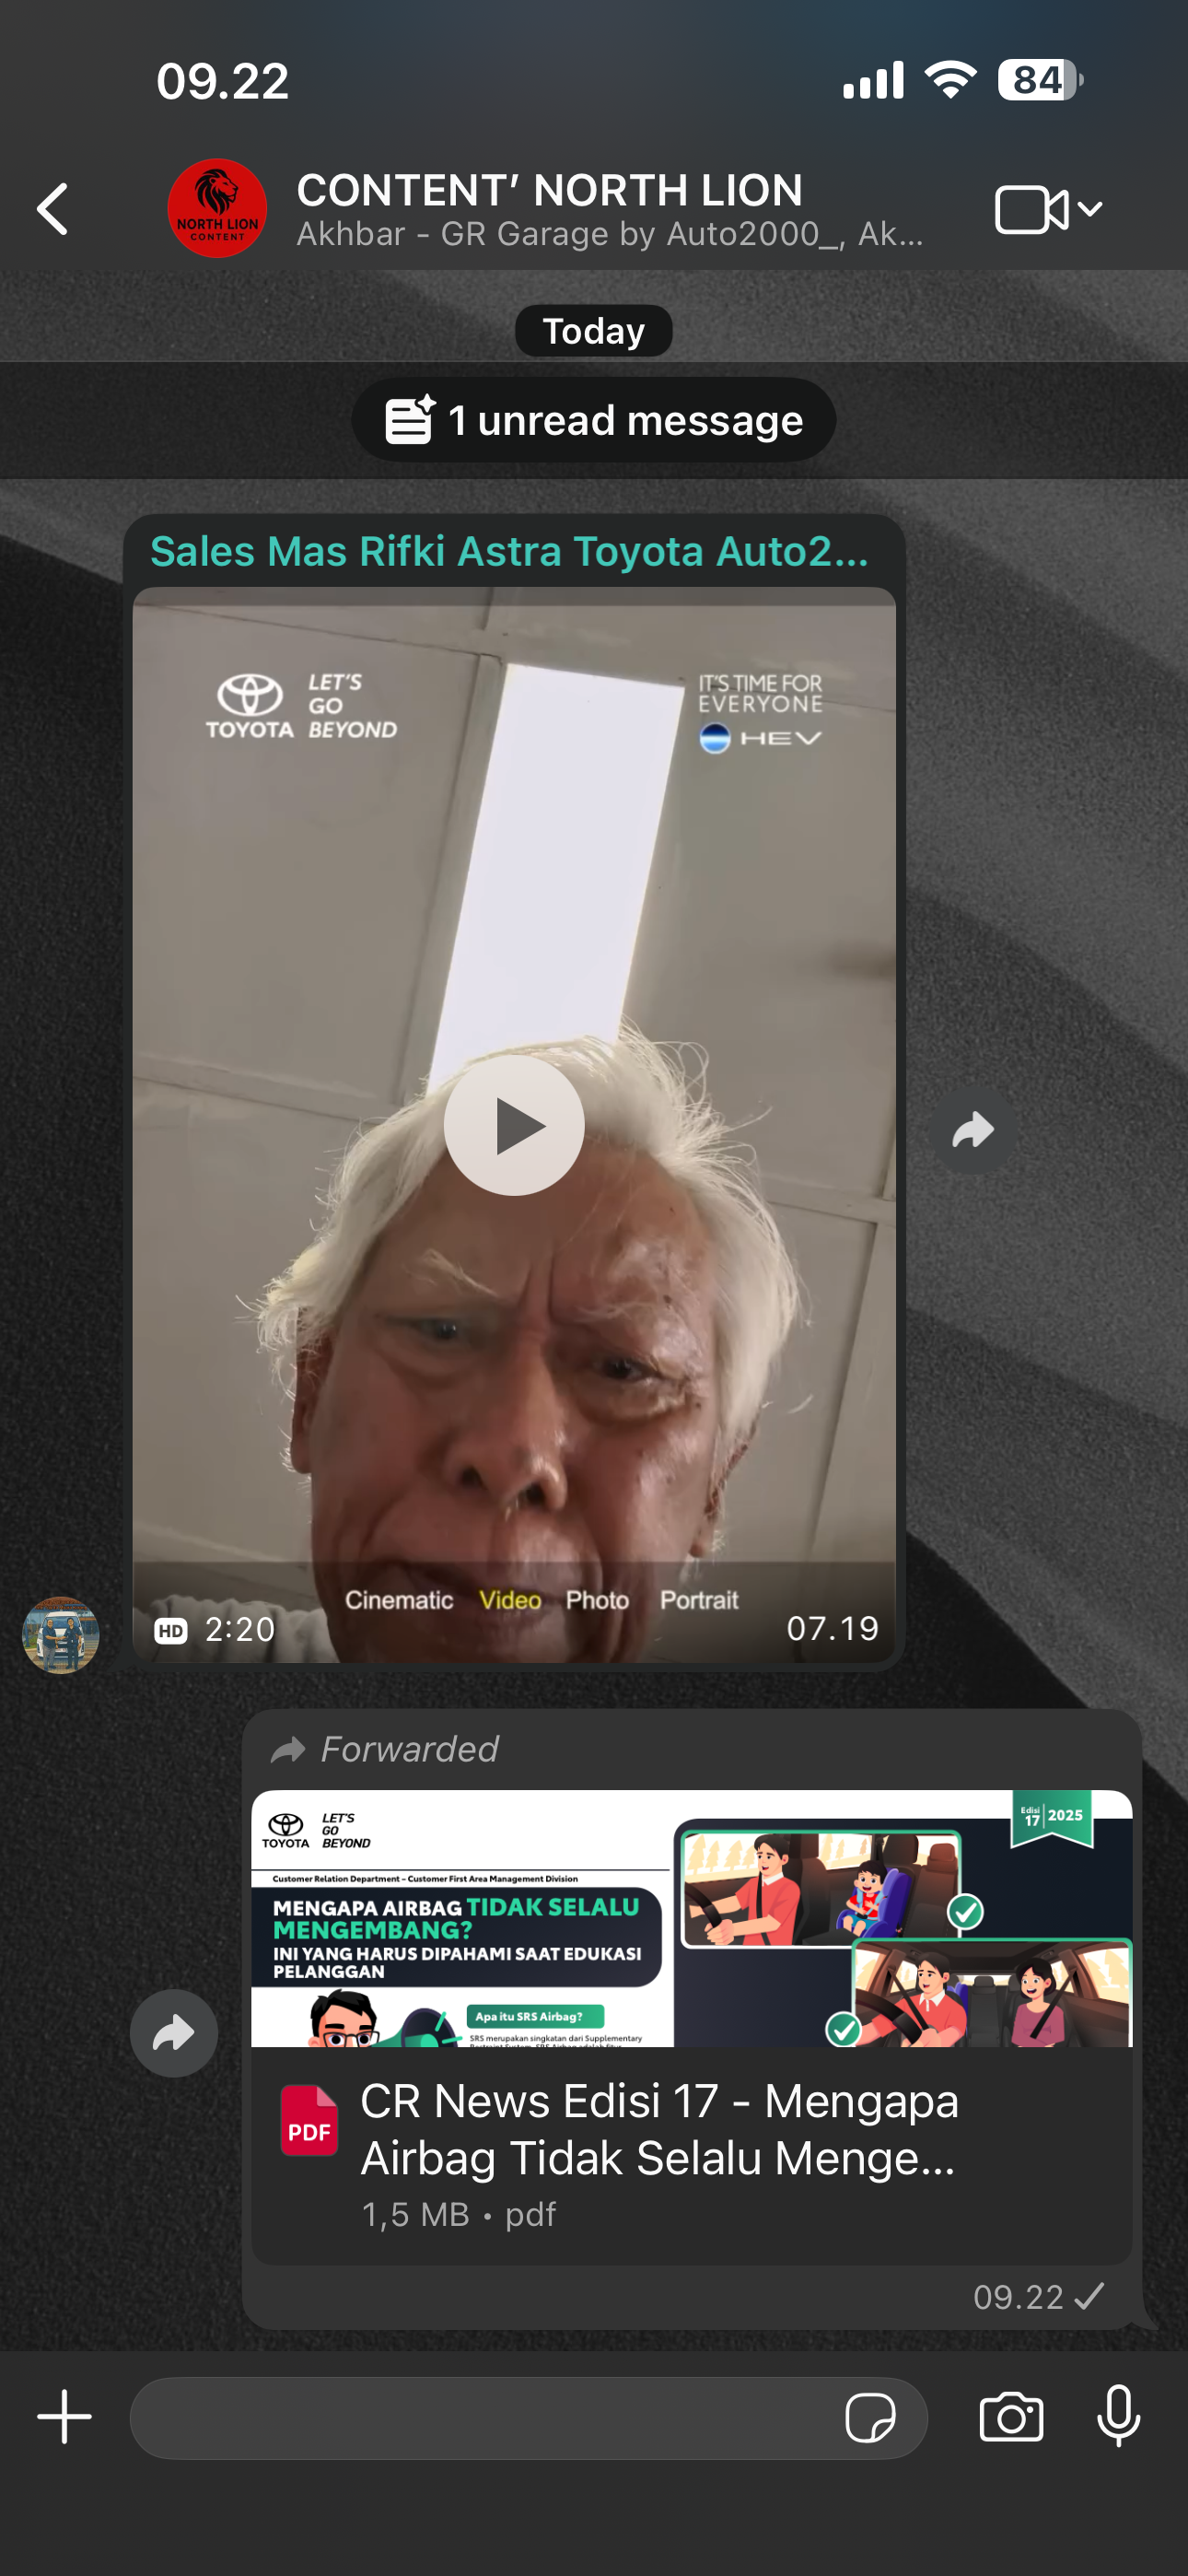Open the PDF preview thumbnail
The height and width of the screenshot is (2576, 1188).
point(692,1918)
